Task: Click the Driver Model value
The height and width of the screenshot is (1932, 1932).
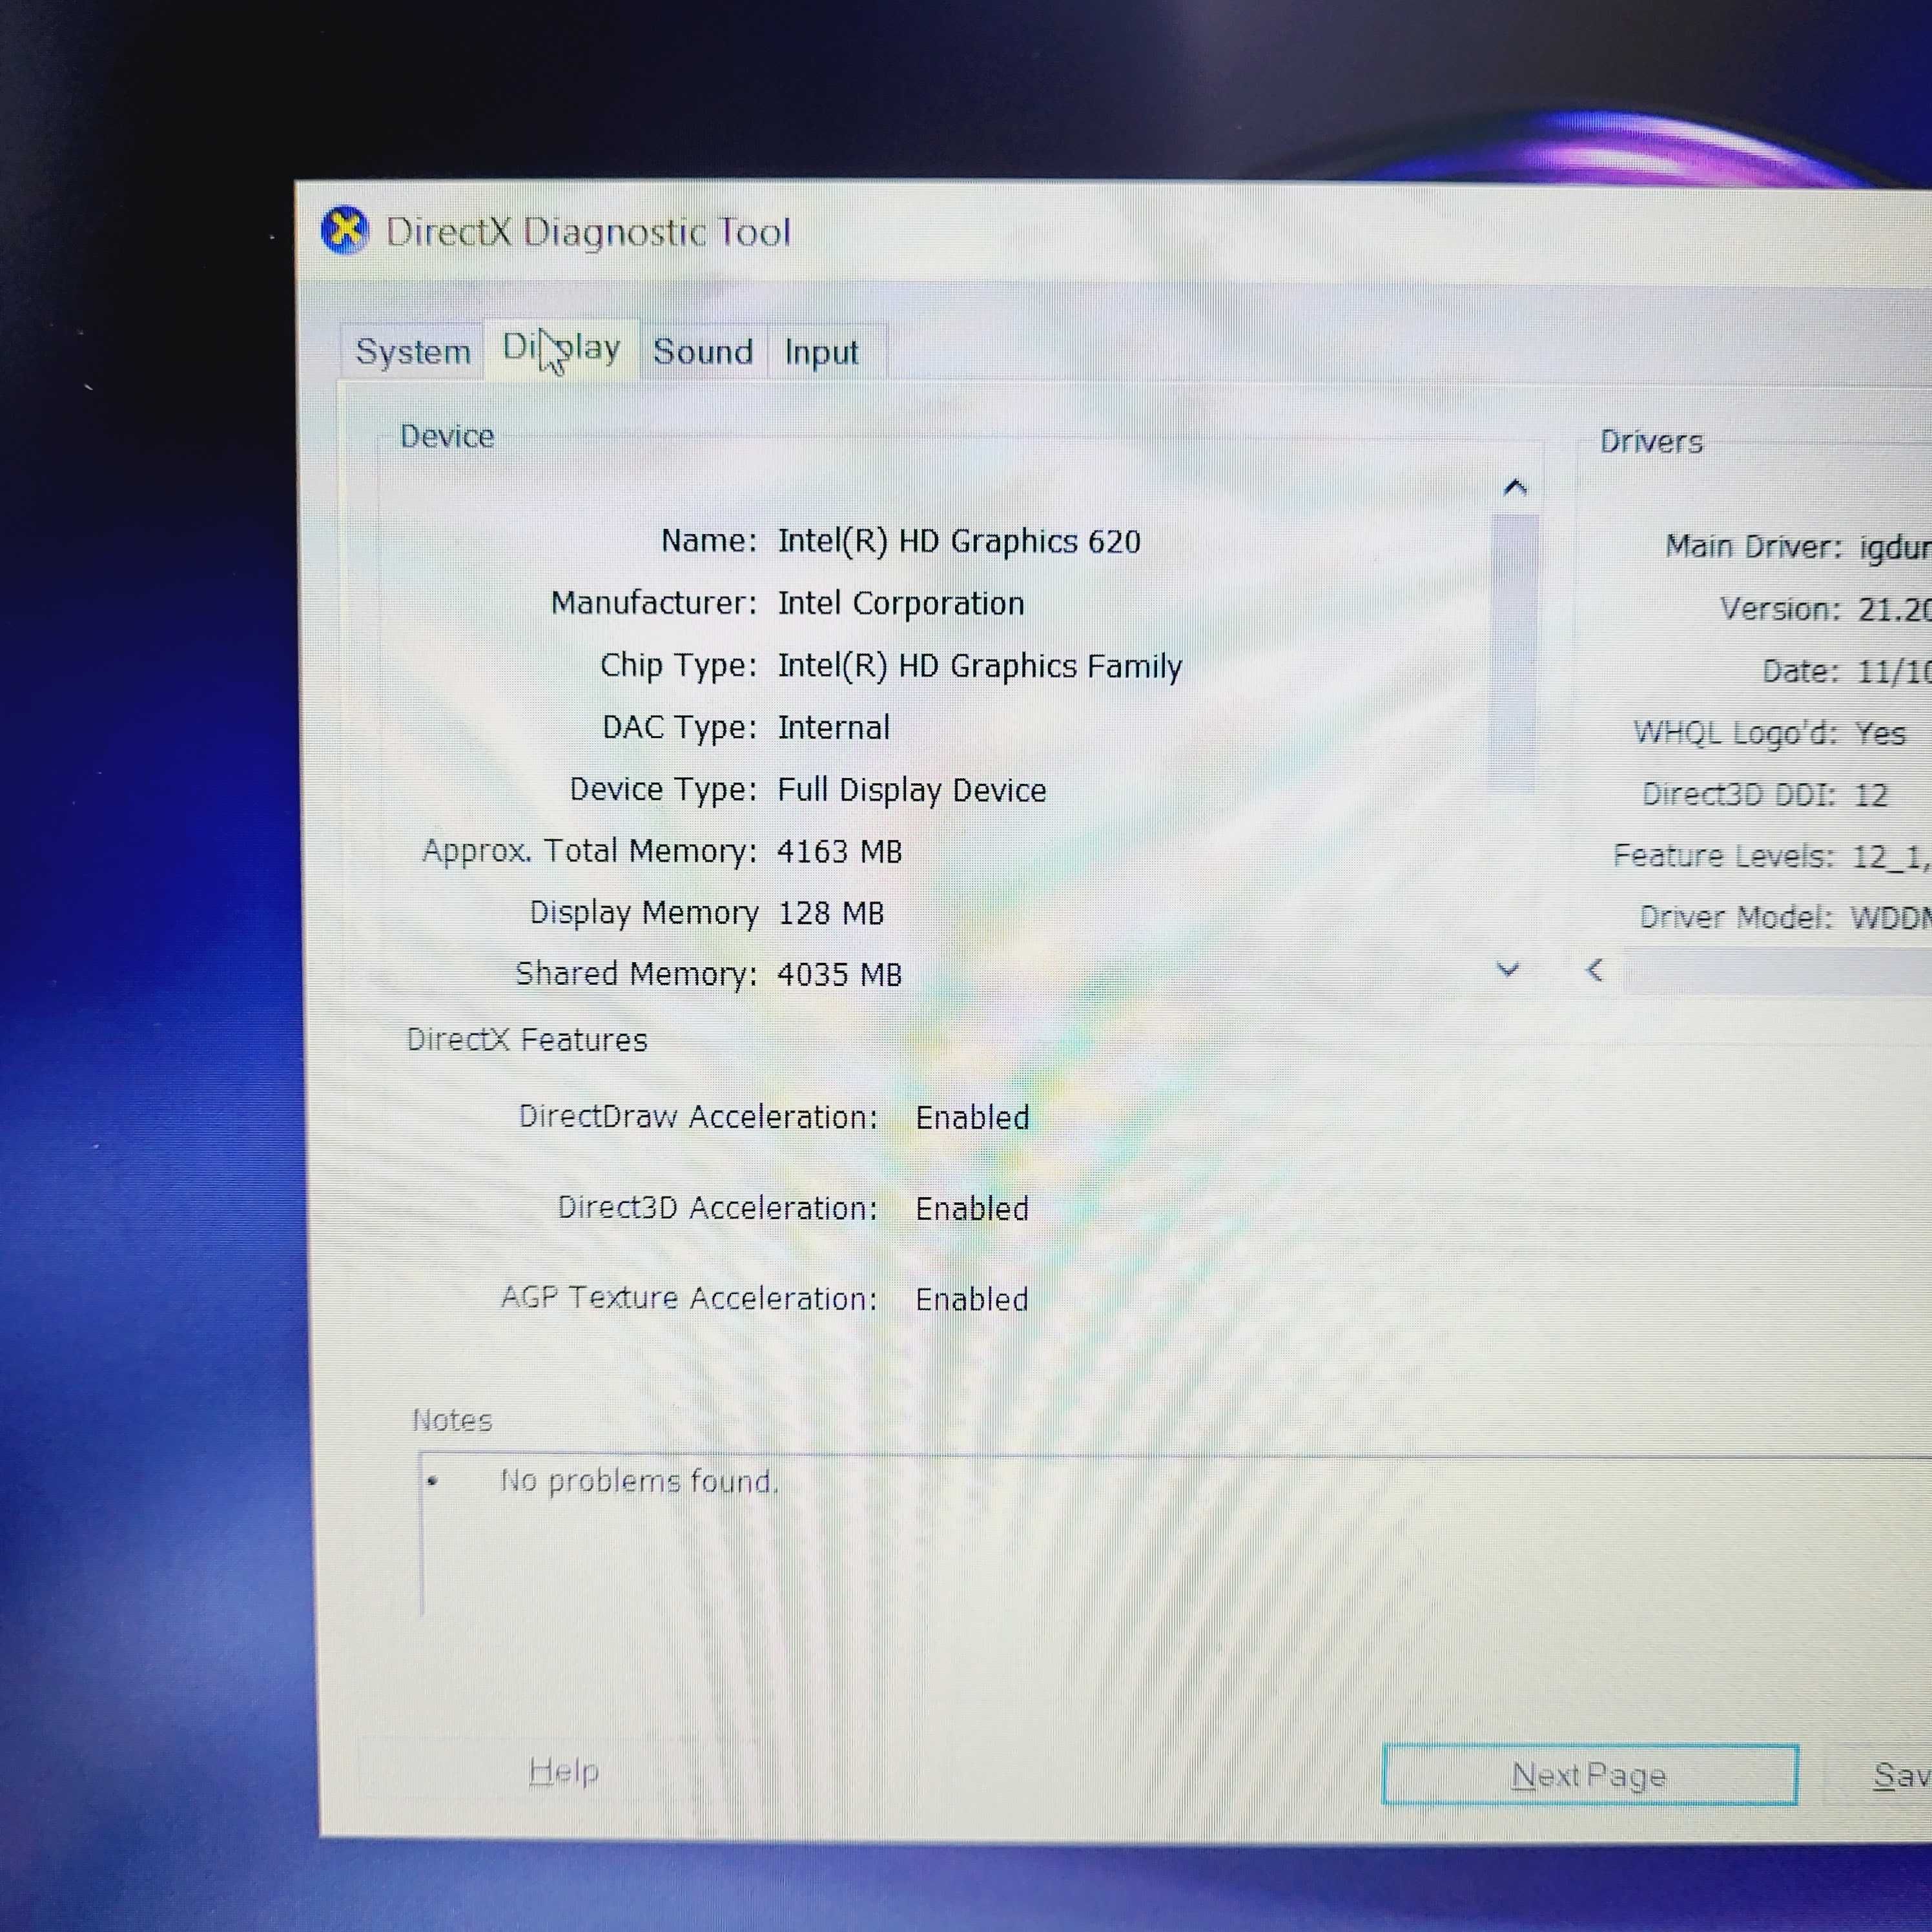Action: [1890, 917]
